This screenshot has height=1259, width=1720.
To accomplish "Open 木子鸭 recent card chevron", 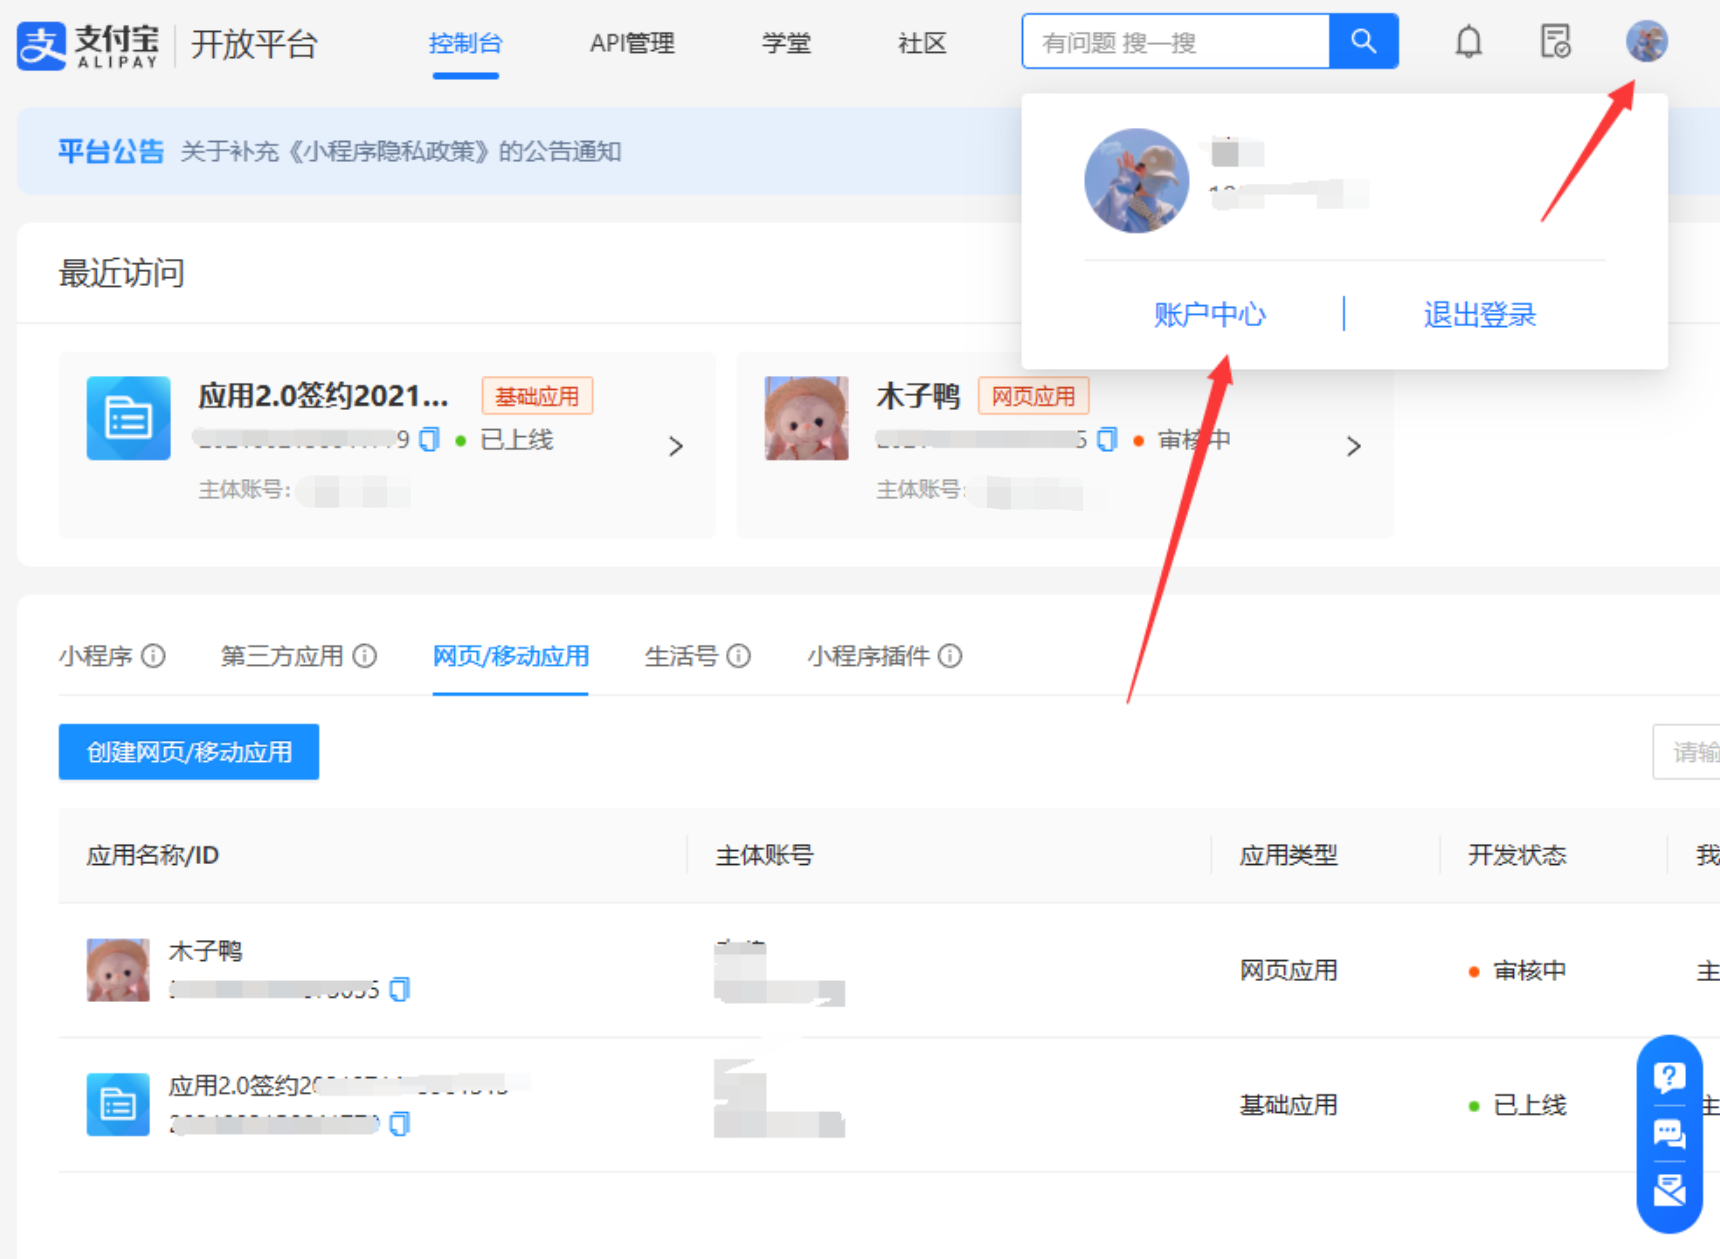I will tap(1353, 446).
